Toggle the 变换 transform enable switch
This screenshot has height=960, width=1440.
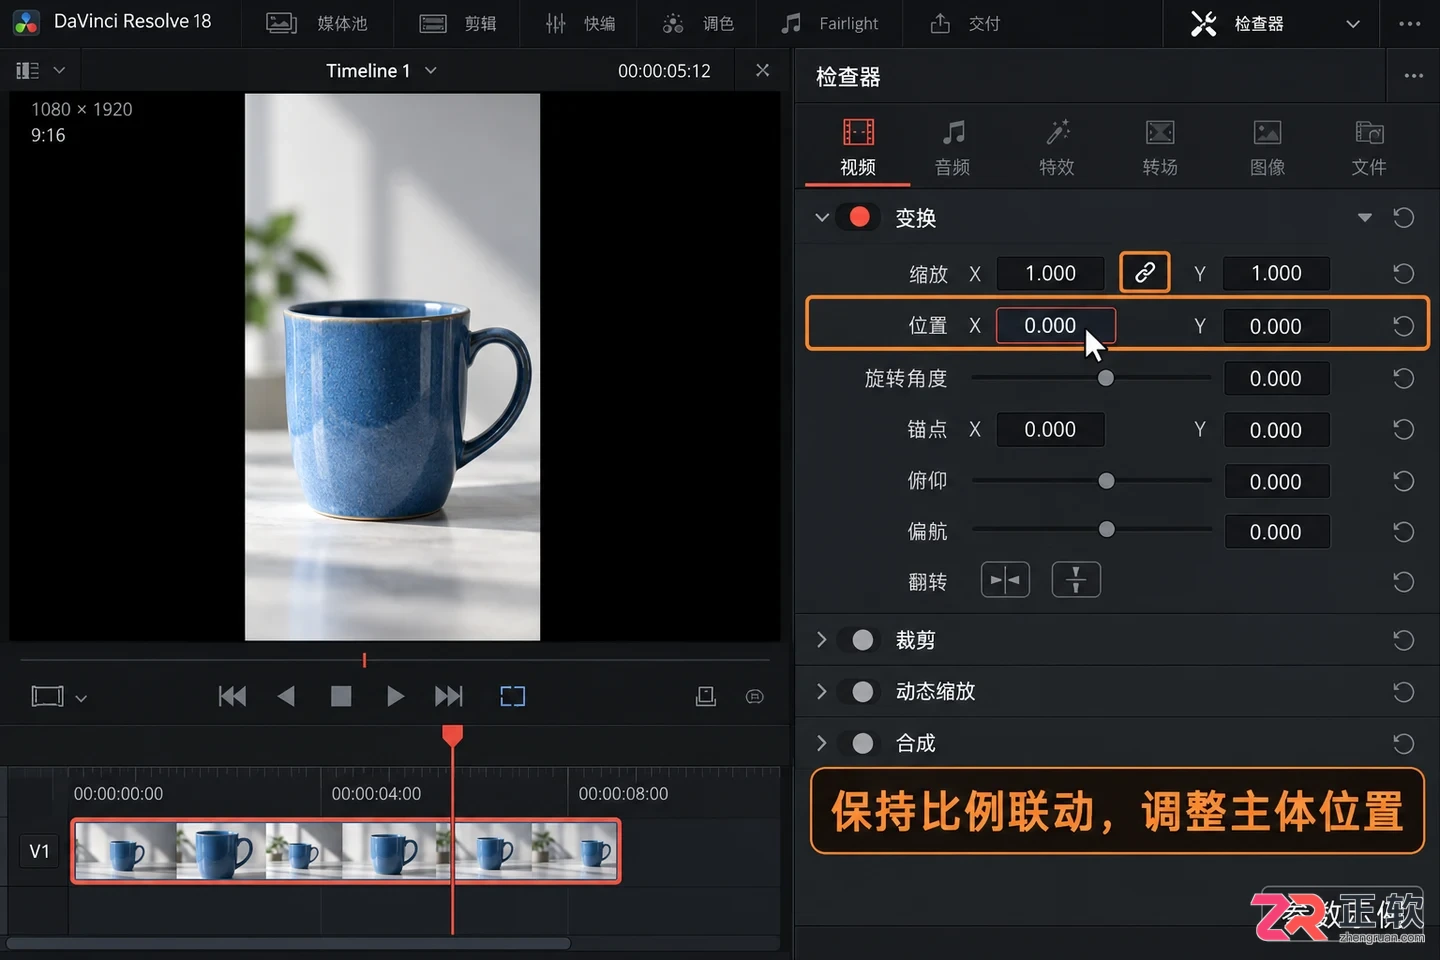860,217
